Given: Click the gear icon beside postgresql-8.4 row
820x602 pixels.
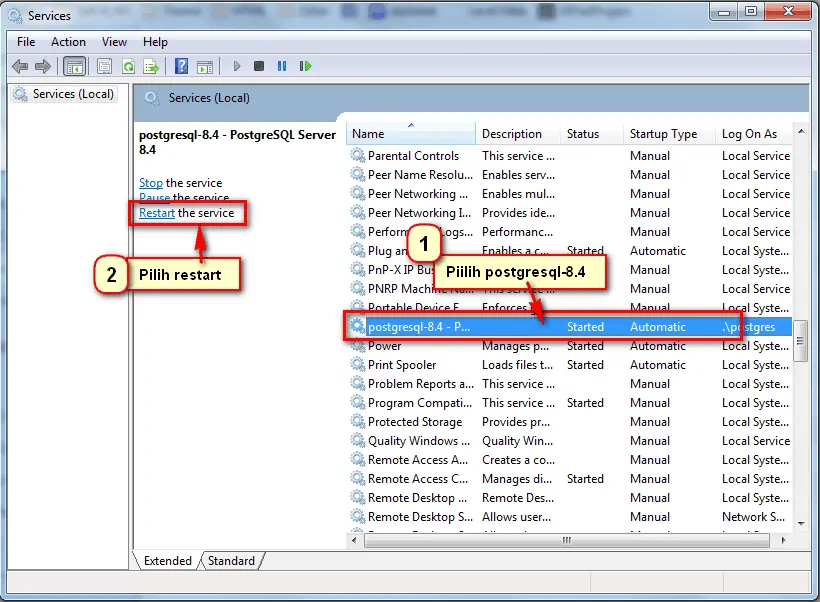Looking at the screenshot, I should (358, 327).
